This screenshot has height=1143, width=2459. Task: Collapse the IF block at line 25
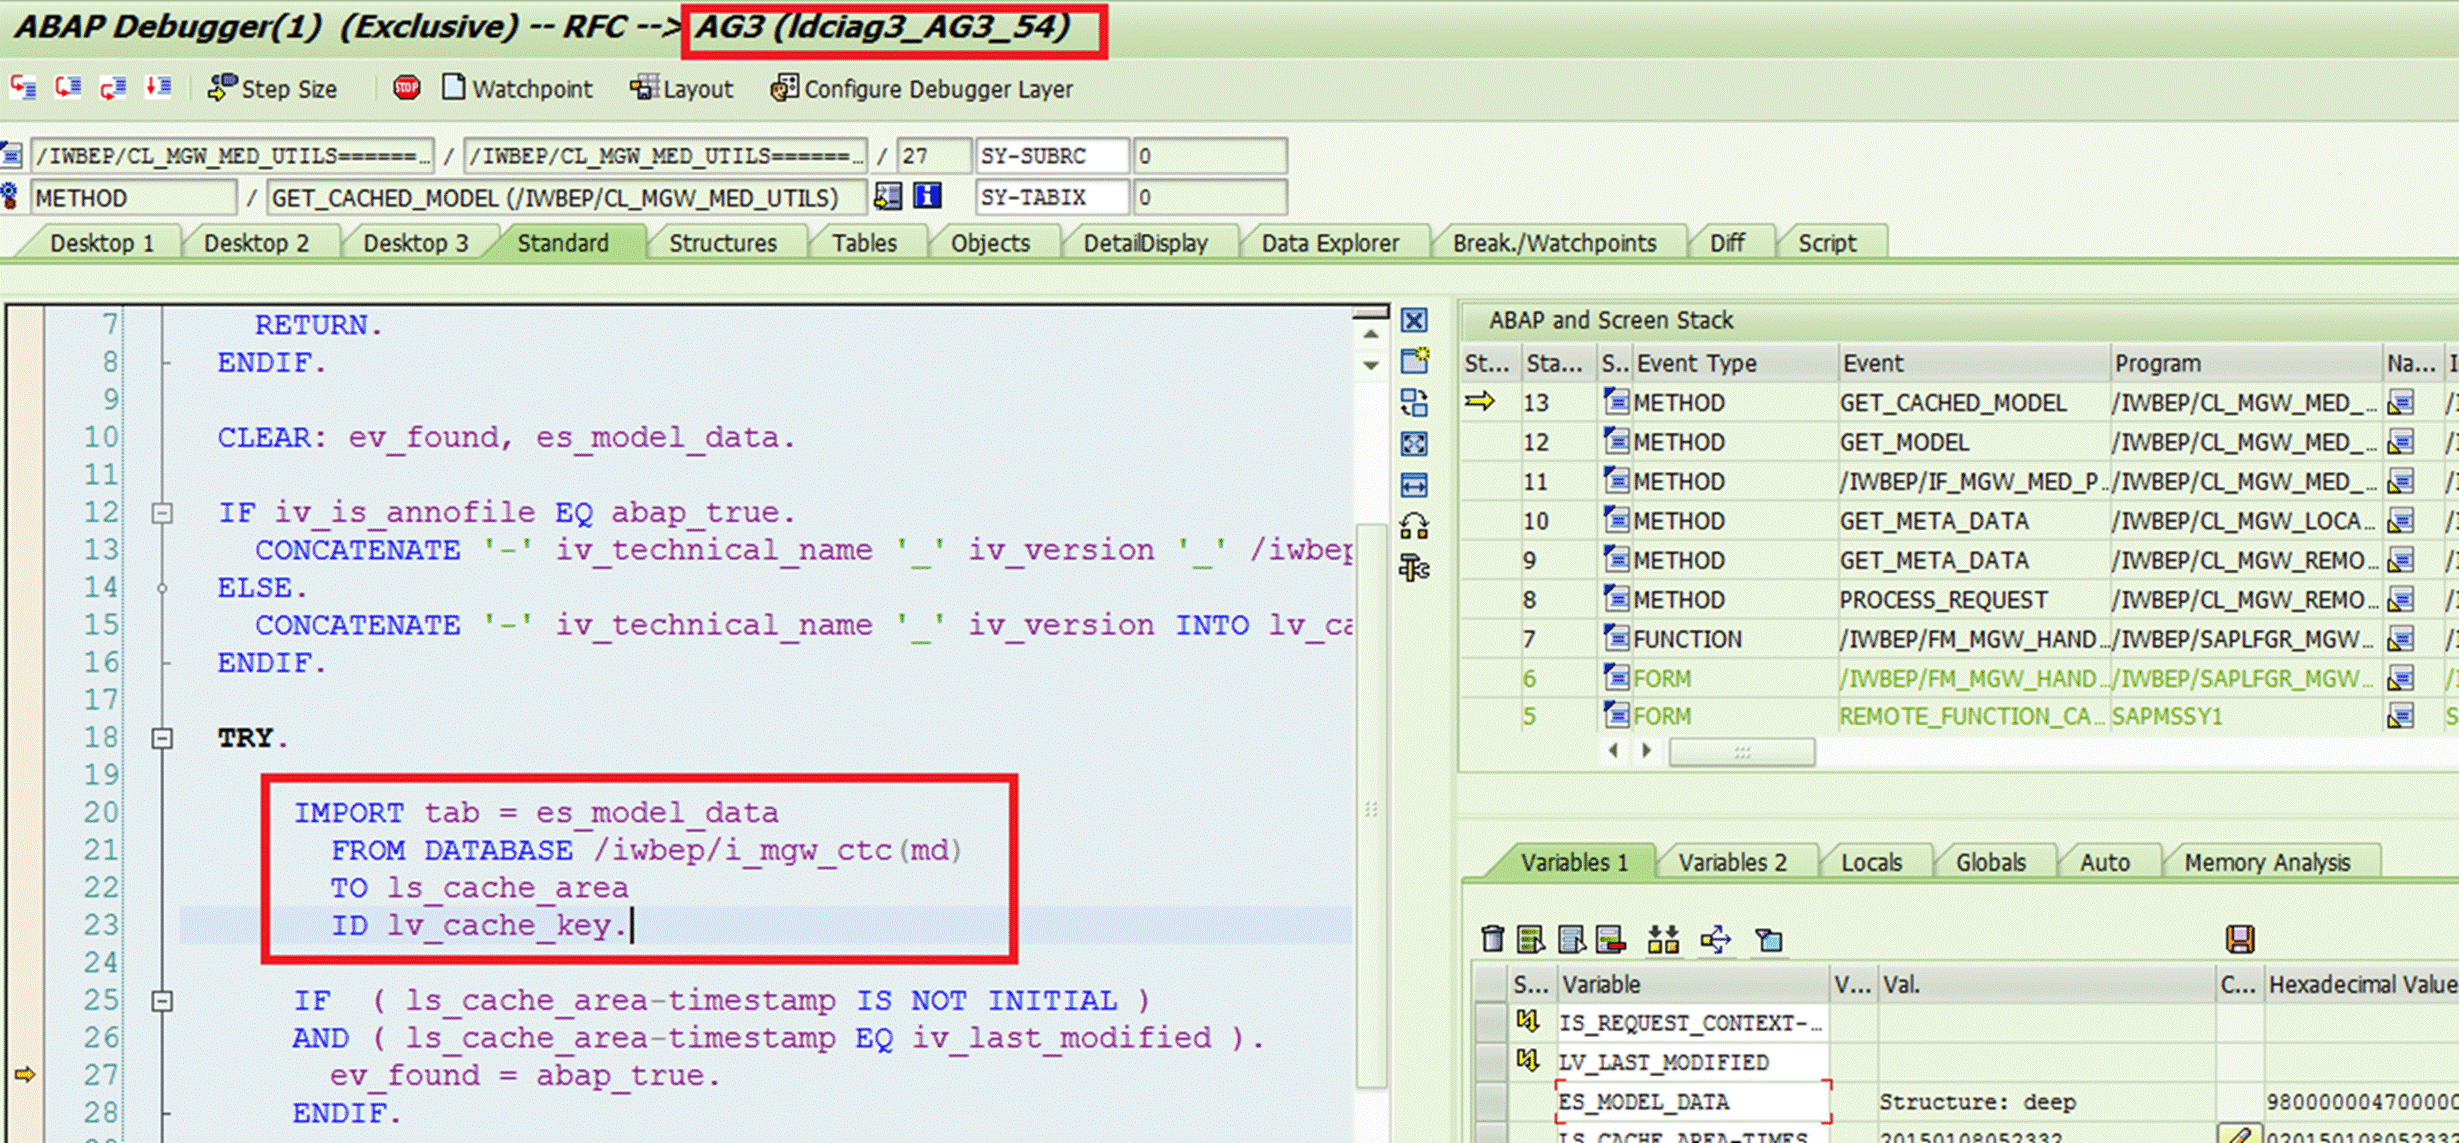pos(162,1001)
